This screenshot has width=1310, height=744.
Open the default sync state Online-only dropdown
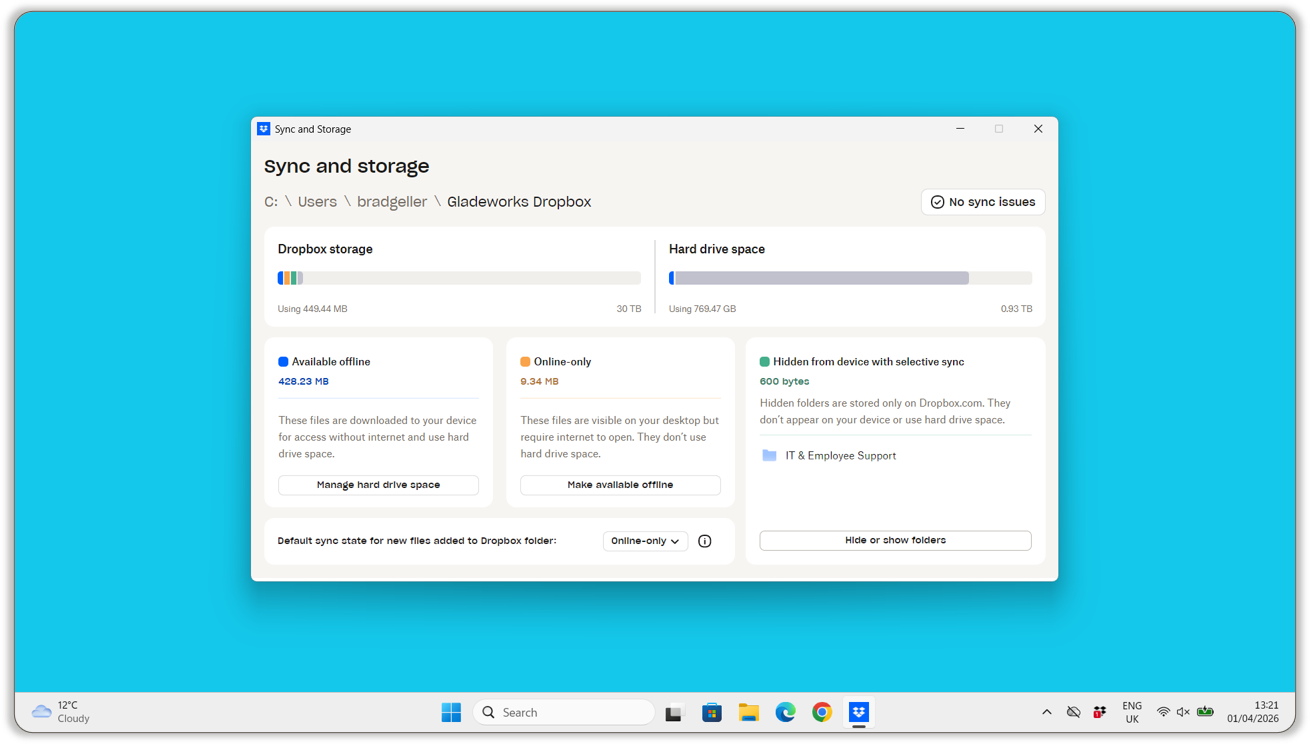pos(645,541)
